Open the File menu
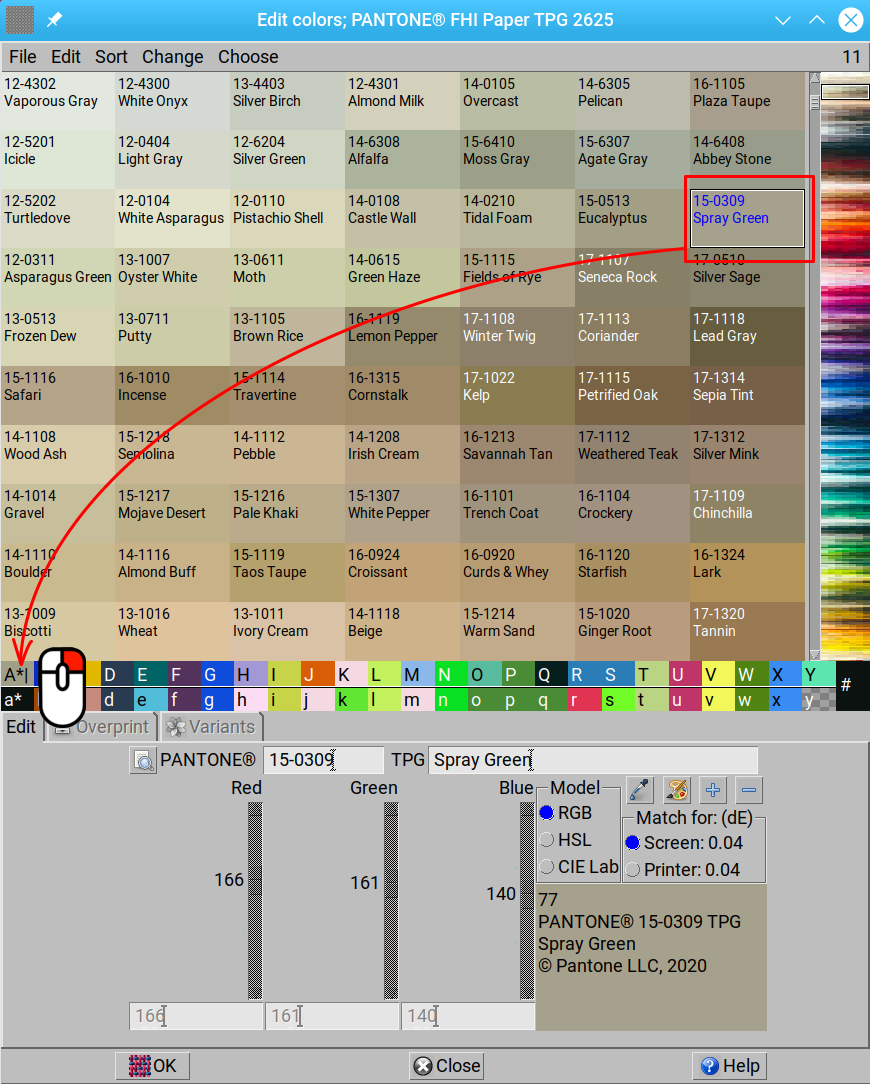Screen dimensions: 870x1084 click(x=23, y=57)
